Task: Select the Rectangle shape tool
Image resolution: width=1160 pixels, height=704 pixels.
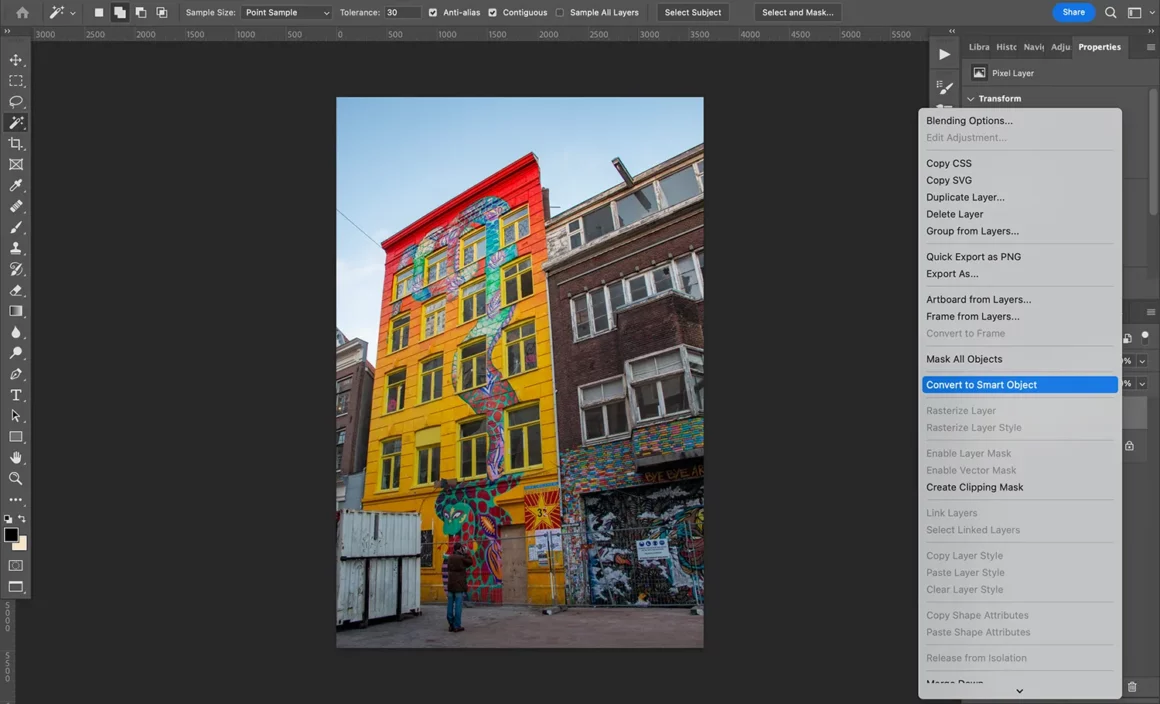Action: point(16,436)
